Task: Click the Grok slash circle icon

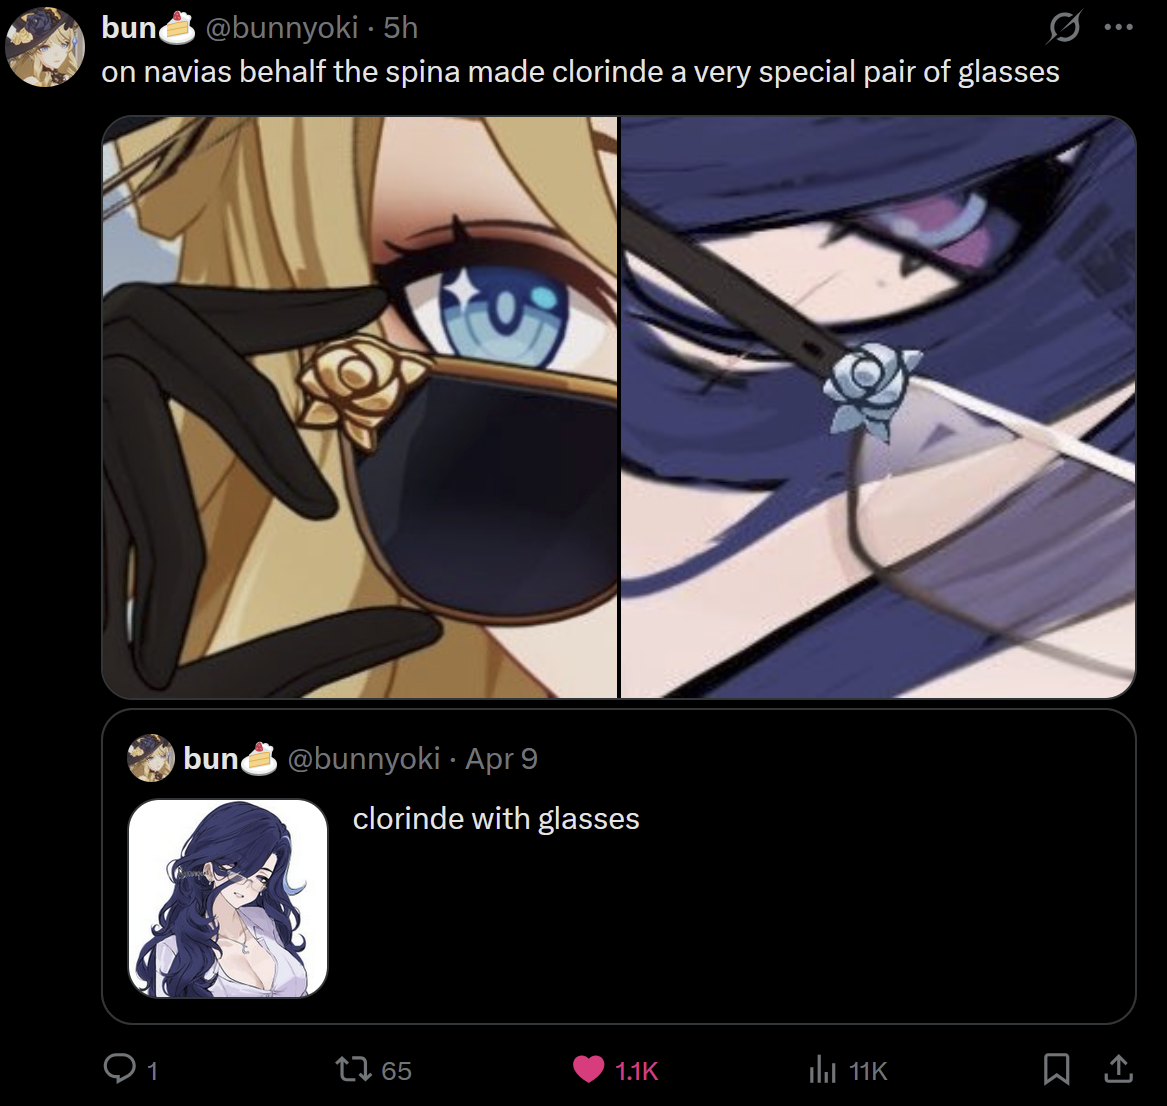Action: pyautogui.click(x=1064, y=28)
